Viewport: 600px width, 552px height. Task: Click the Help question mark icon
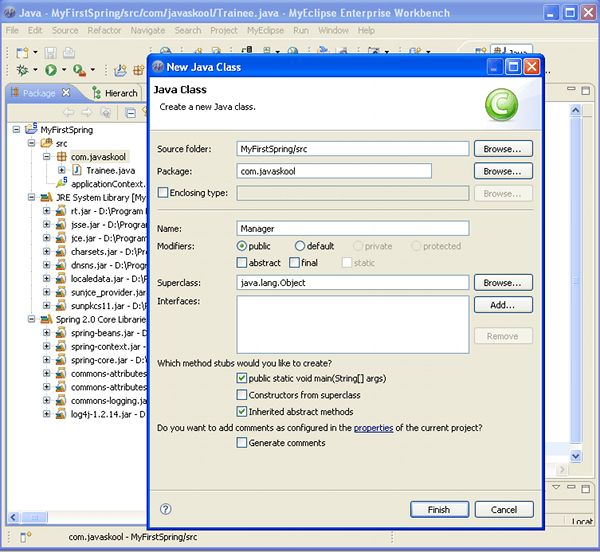[x=166, y=509]
